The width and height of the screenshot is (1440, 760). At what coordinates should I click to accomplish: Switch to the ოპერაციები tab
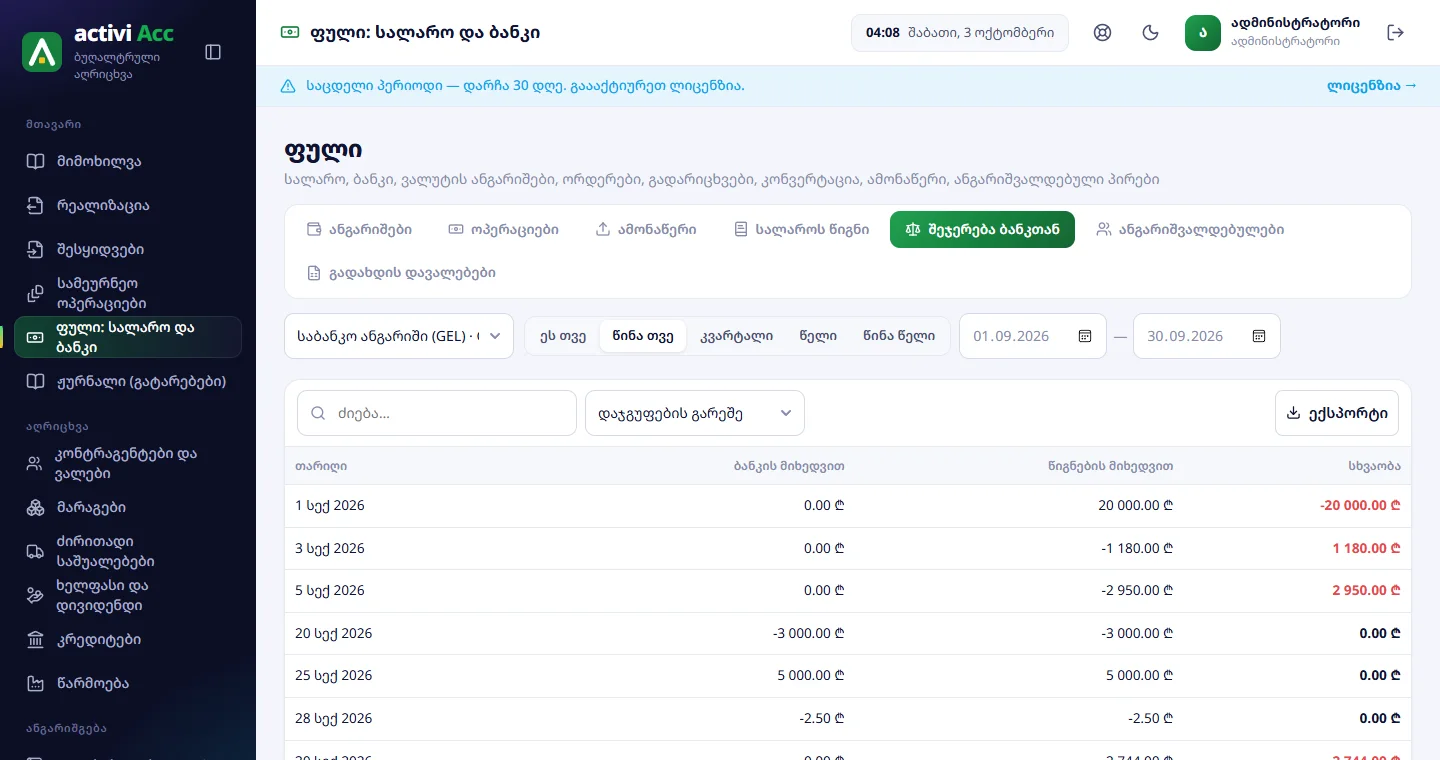coord(503,229)
